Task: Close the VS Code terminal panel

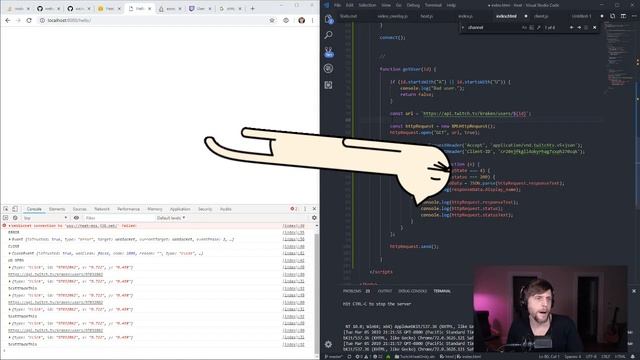Action: point(633,291)
